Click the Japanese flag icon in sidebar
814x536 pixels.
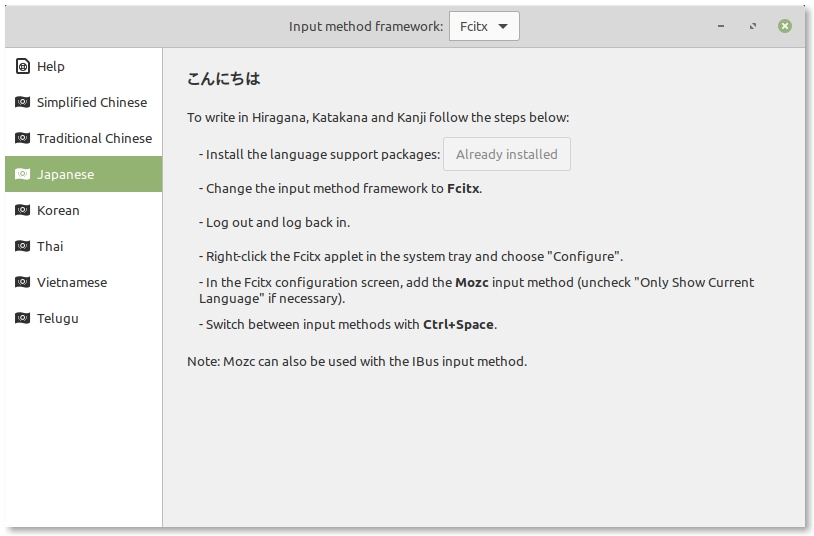(22, 174)
